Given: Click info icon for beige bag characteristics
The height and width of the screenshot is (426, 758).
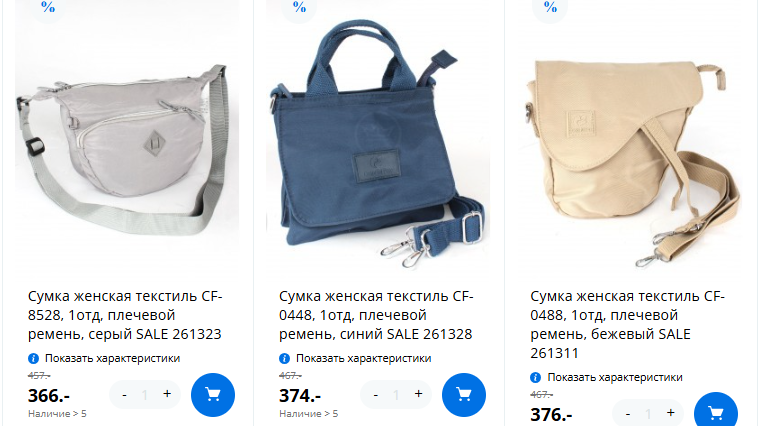Looking at the screenshot, I should [536, 377].
